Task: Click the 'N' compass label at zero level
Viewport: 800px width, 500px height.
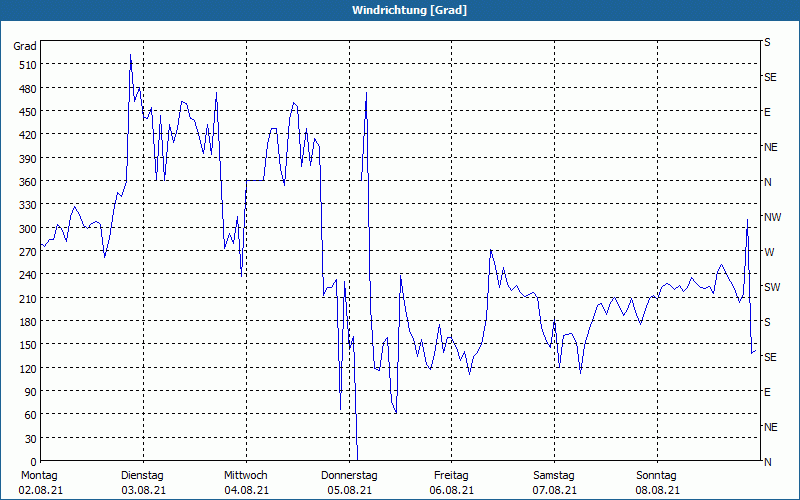Action: coord(767,462)
